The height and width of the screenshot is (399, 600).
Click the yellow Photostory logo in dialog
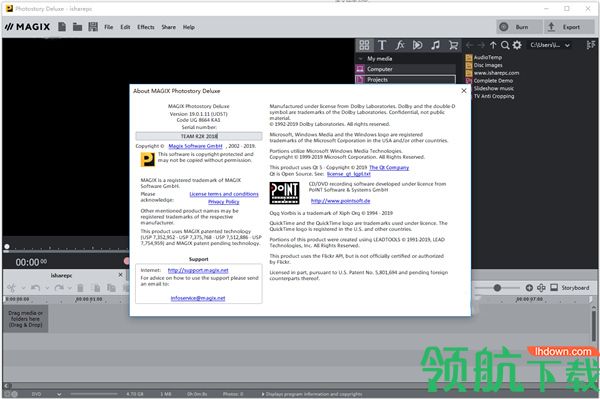(x=148, y=160)
